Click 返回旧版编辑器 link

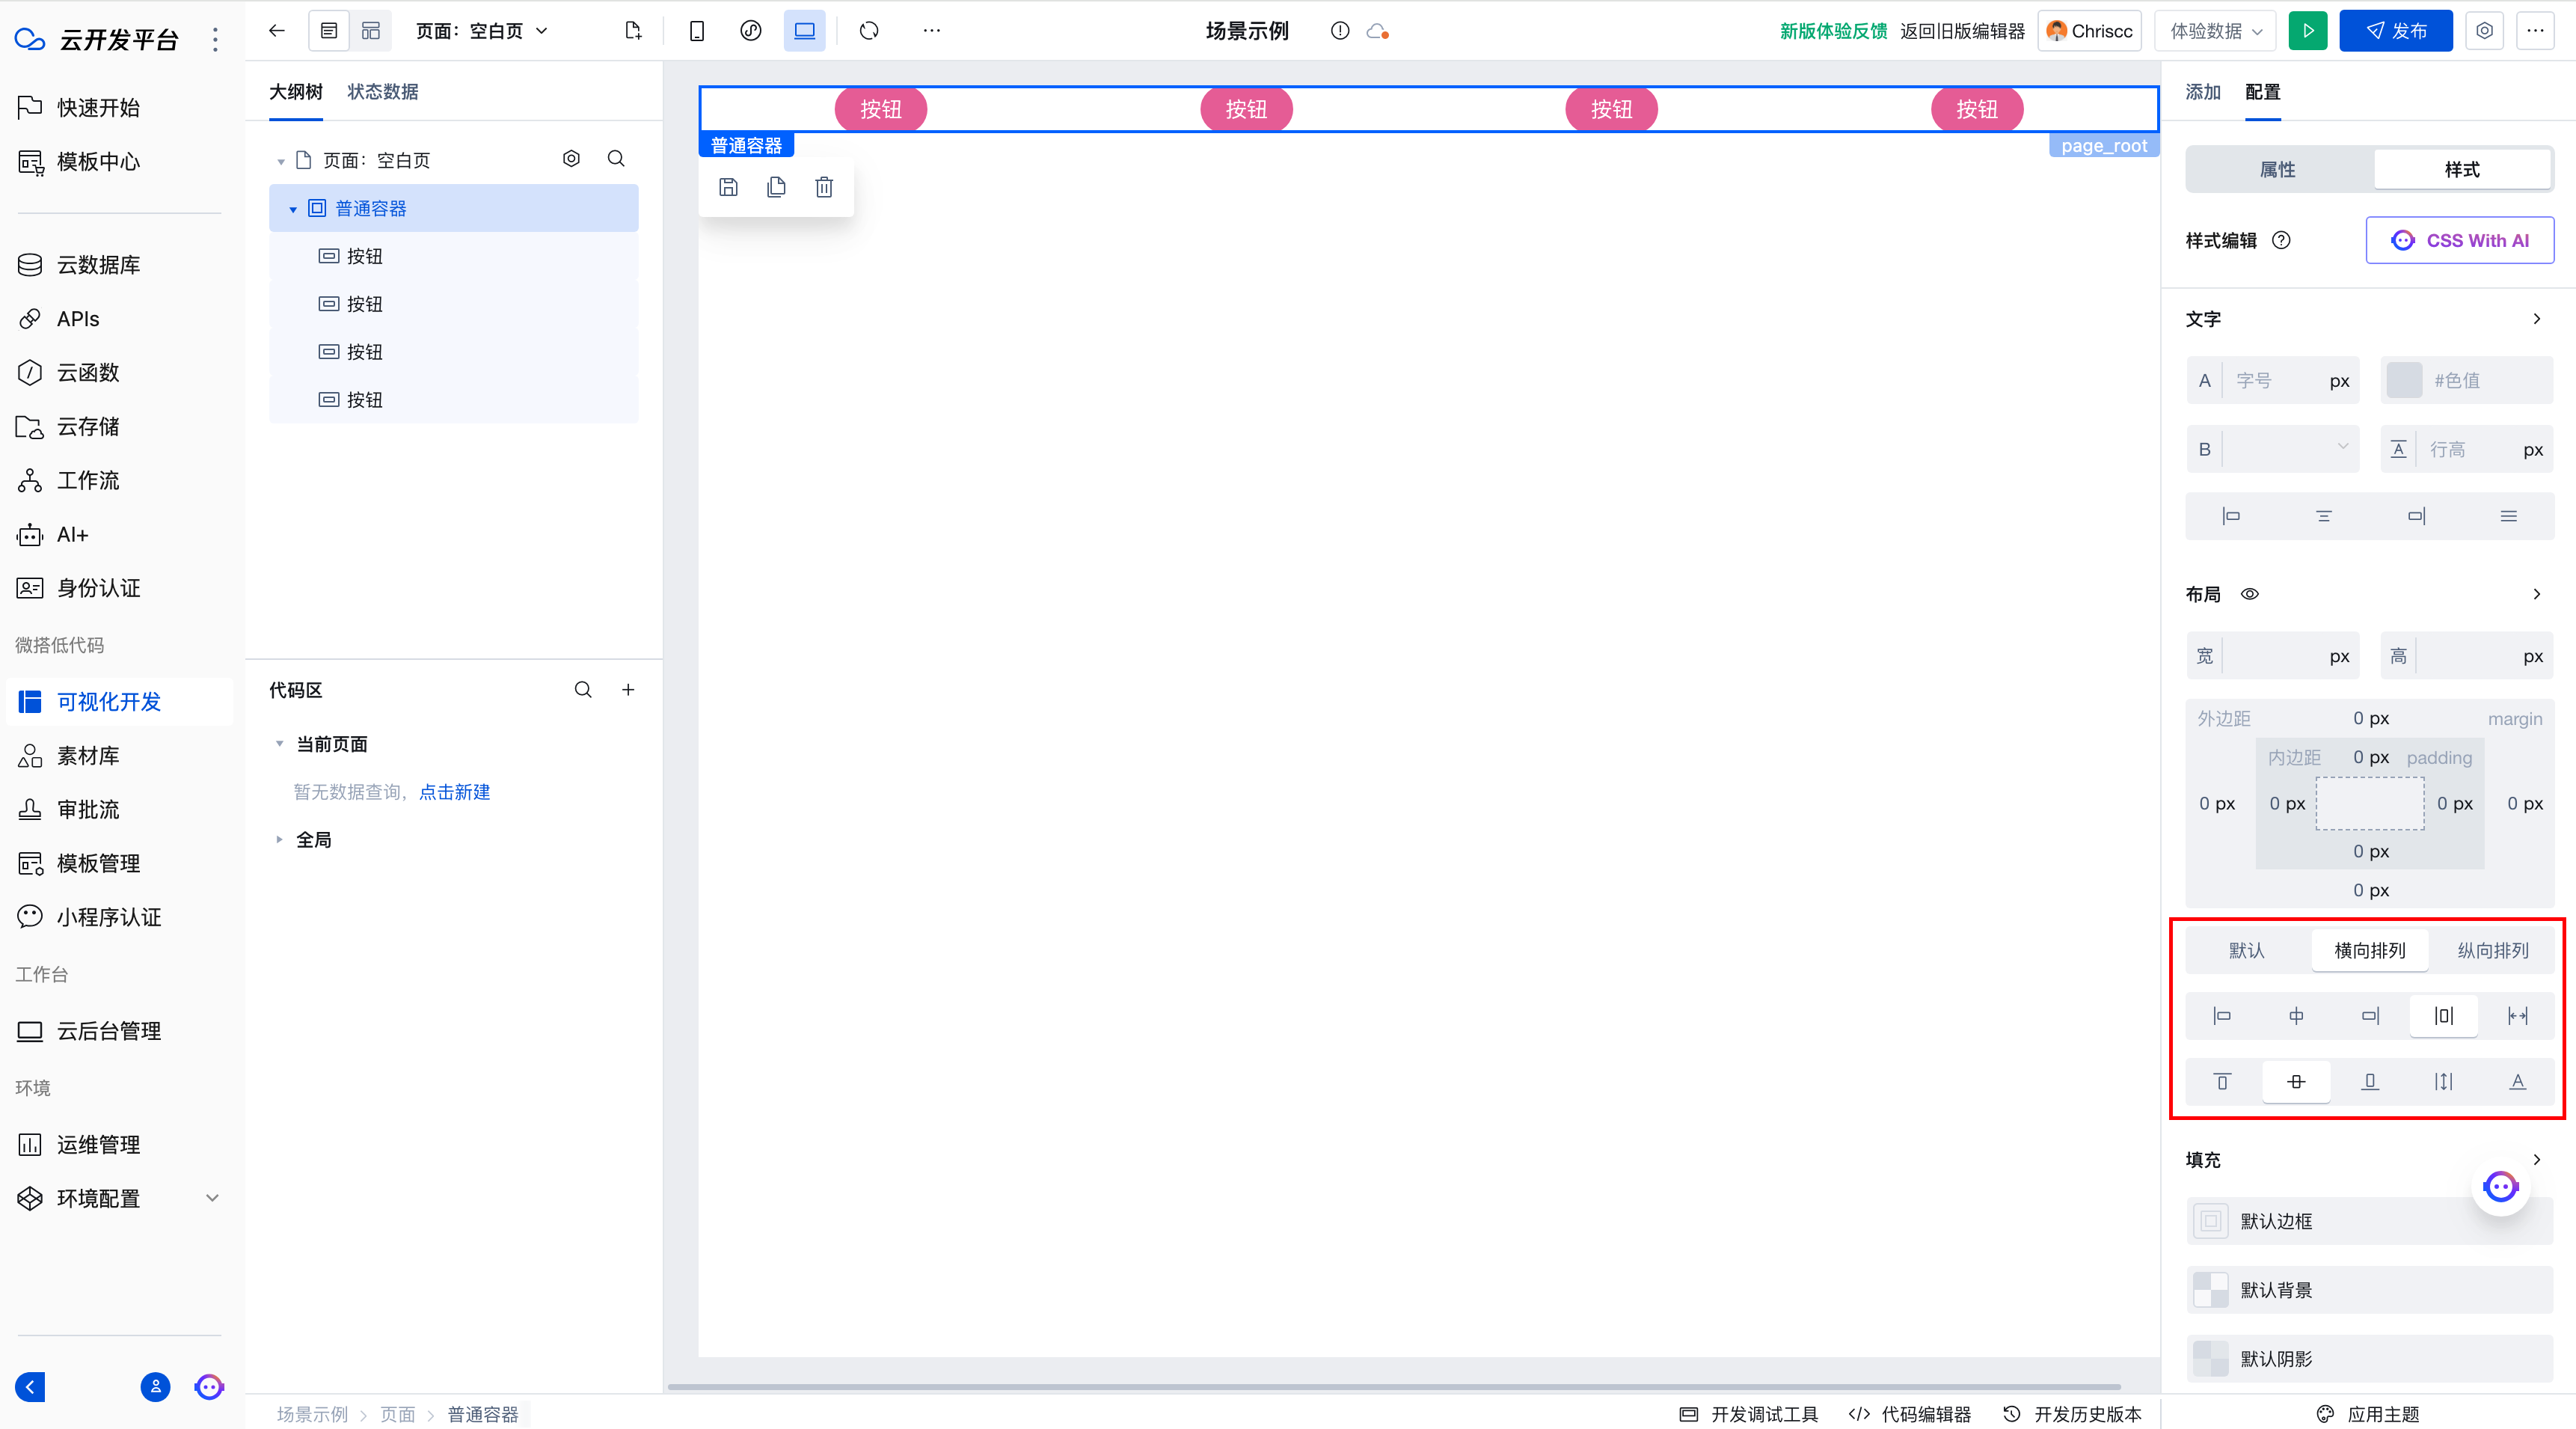[1962, 31]
